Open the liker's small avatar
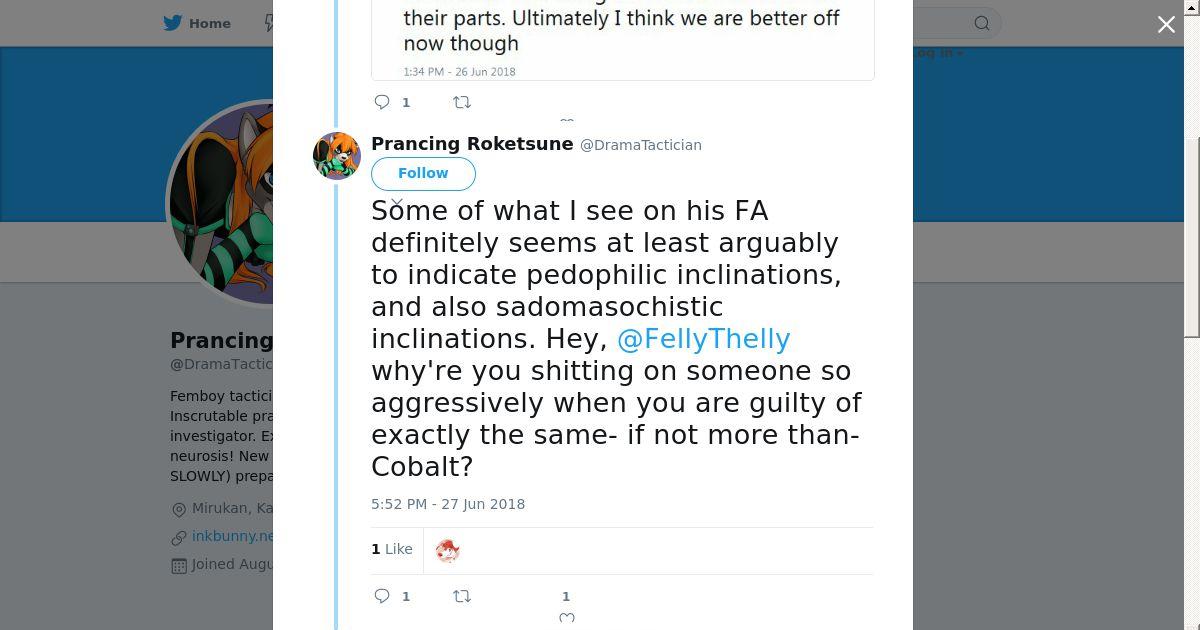The height and width of the screenshot is (630, 1200). (447, 550)
